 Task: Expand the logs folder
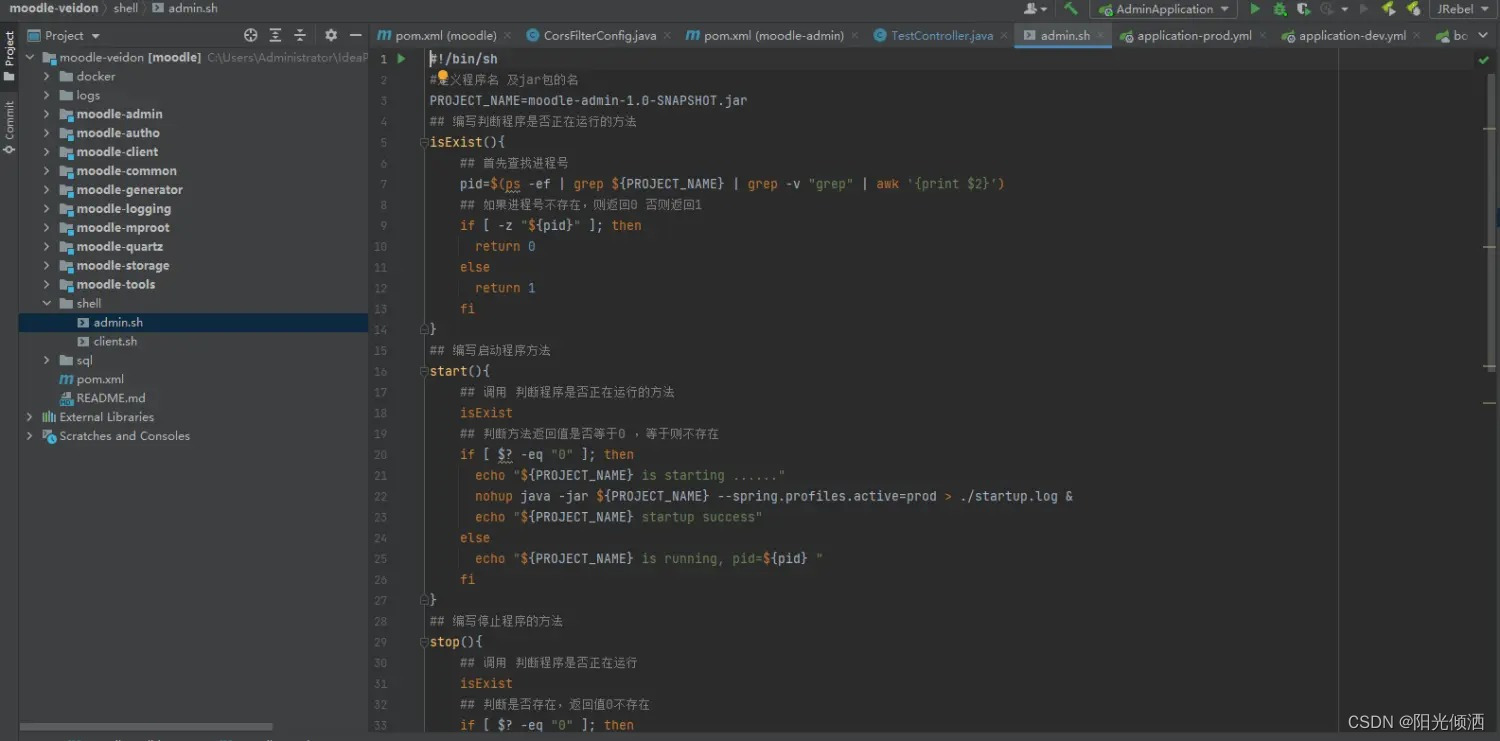pos(47,95)
